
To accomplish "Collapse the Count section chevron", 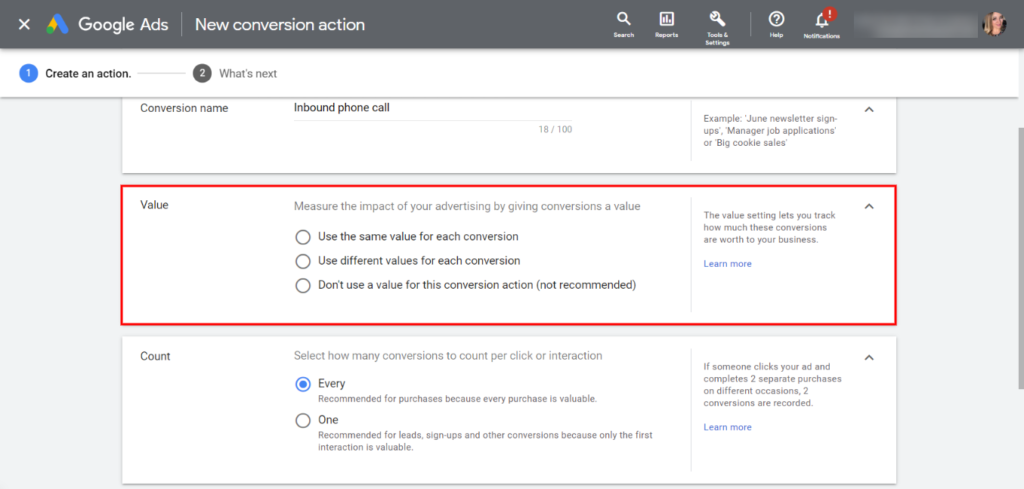I will 868,358.
